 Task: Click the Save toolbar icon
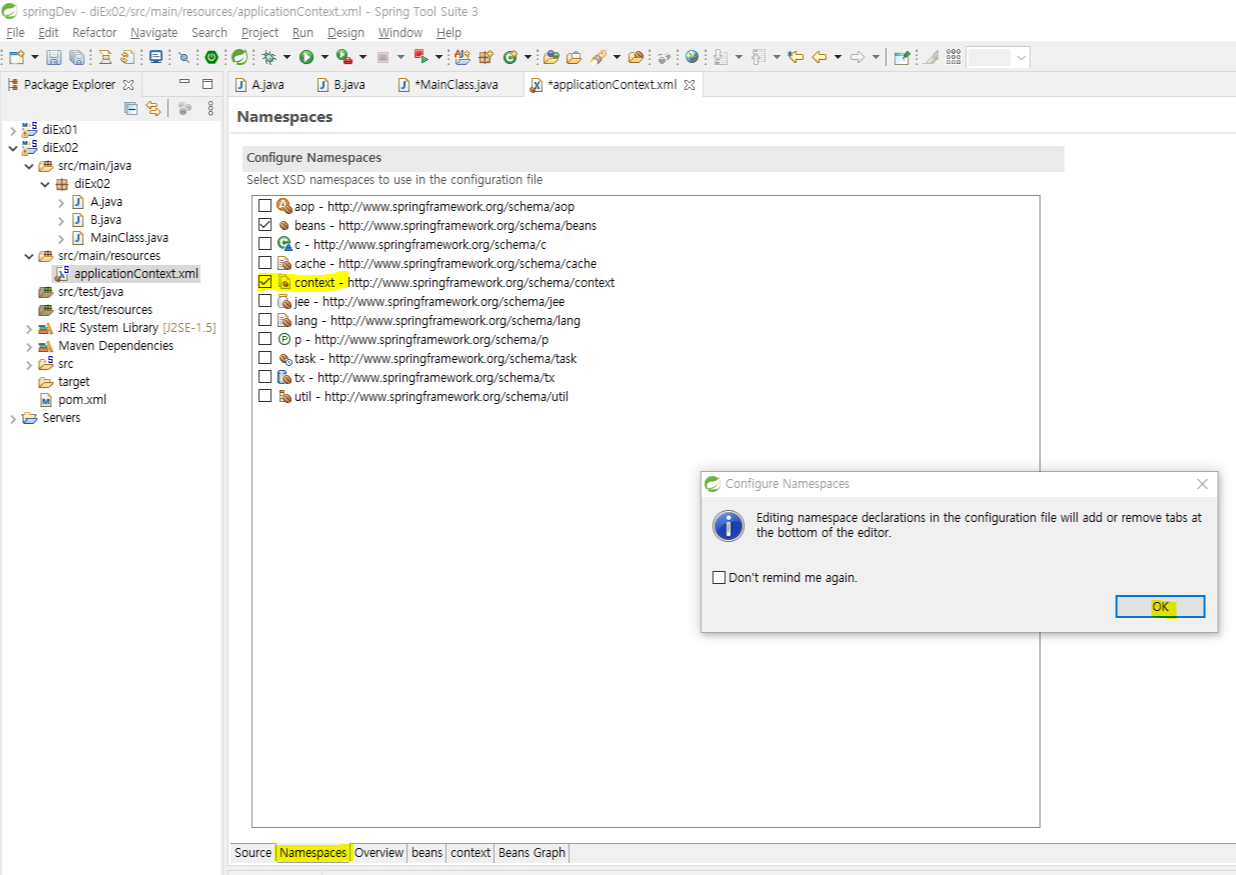[x=54, y=57]
